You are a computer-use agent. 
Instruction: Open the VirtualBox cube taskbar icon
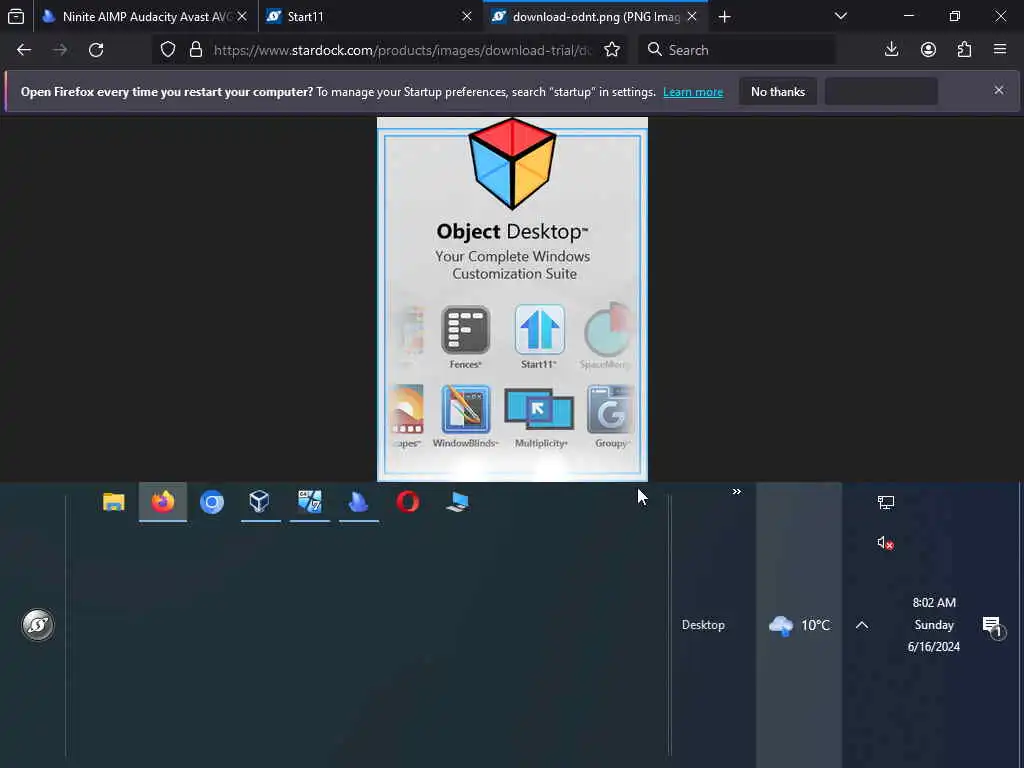(x=260, y=502)
